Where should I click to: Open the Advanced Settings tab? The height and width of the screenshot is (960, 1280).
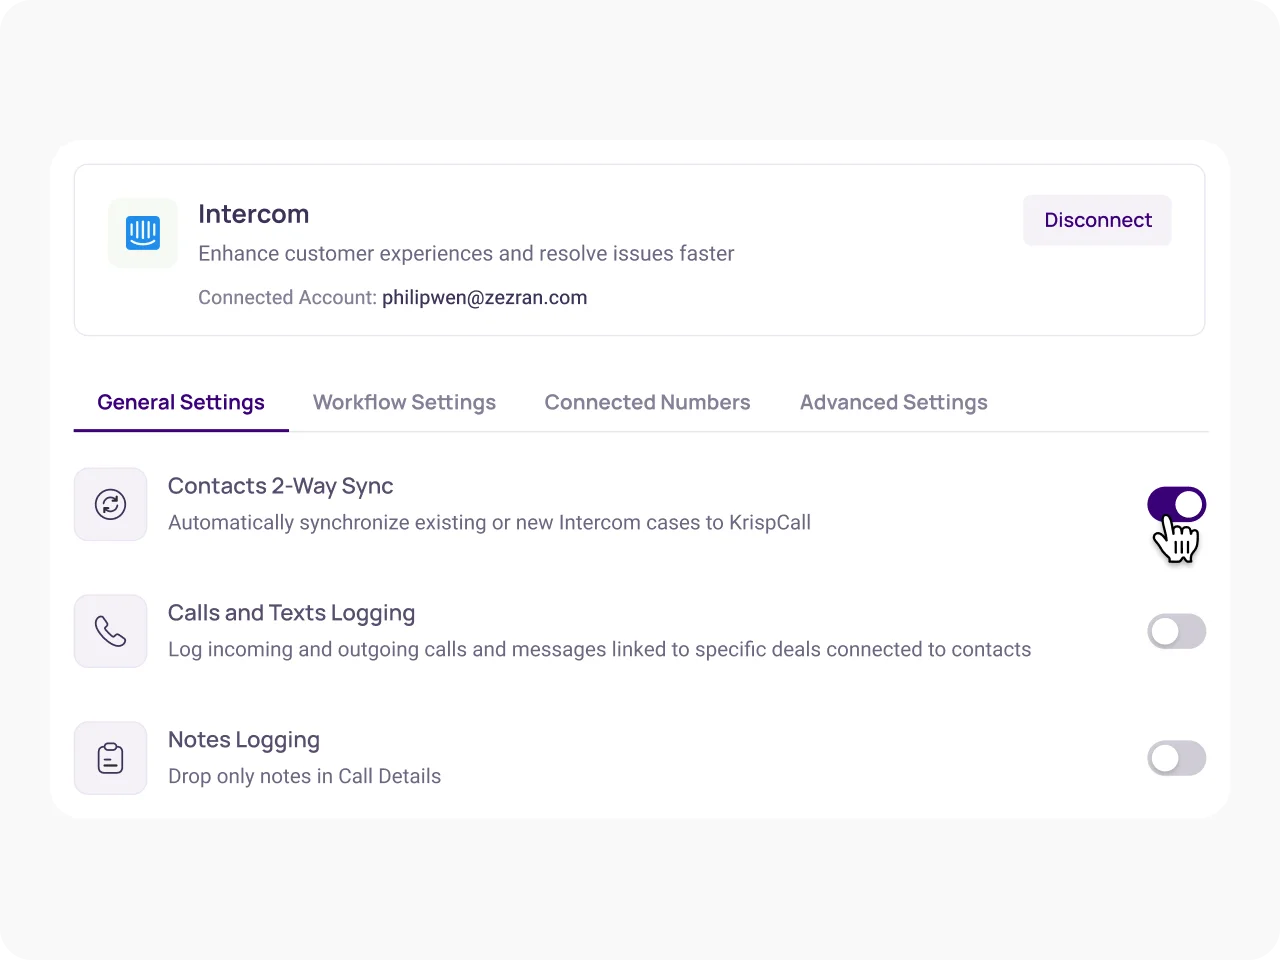point(894,402)
